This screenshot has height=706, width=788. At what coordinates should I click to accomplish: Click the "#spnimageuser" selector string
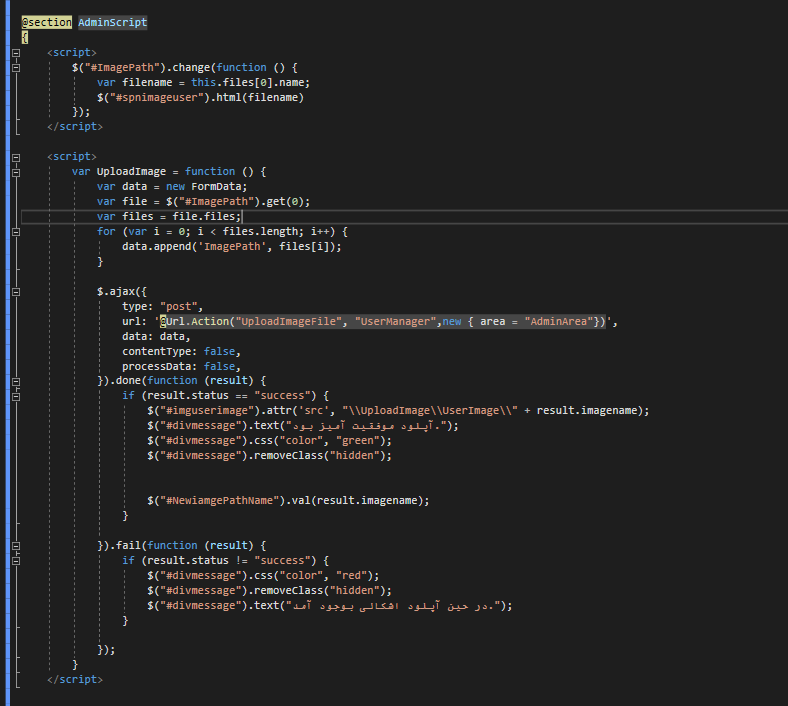click(x=157, y=97)
